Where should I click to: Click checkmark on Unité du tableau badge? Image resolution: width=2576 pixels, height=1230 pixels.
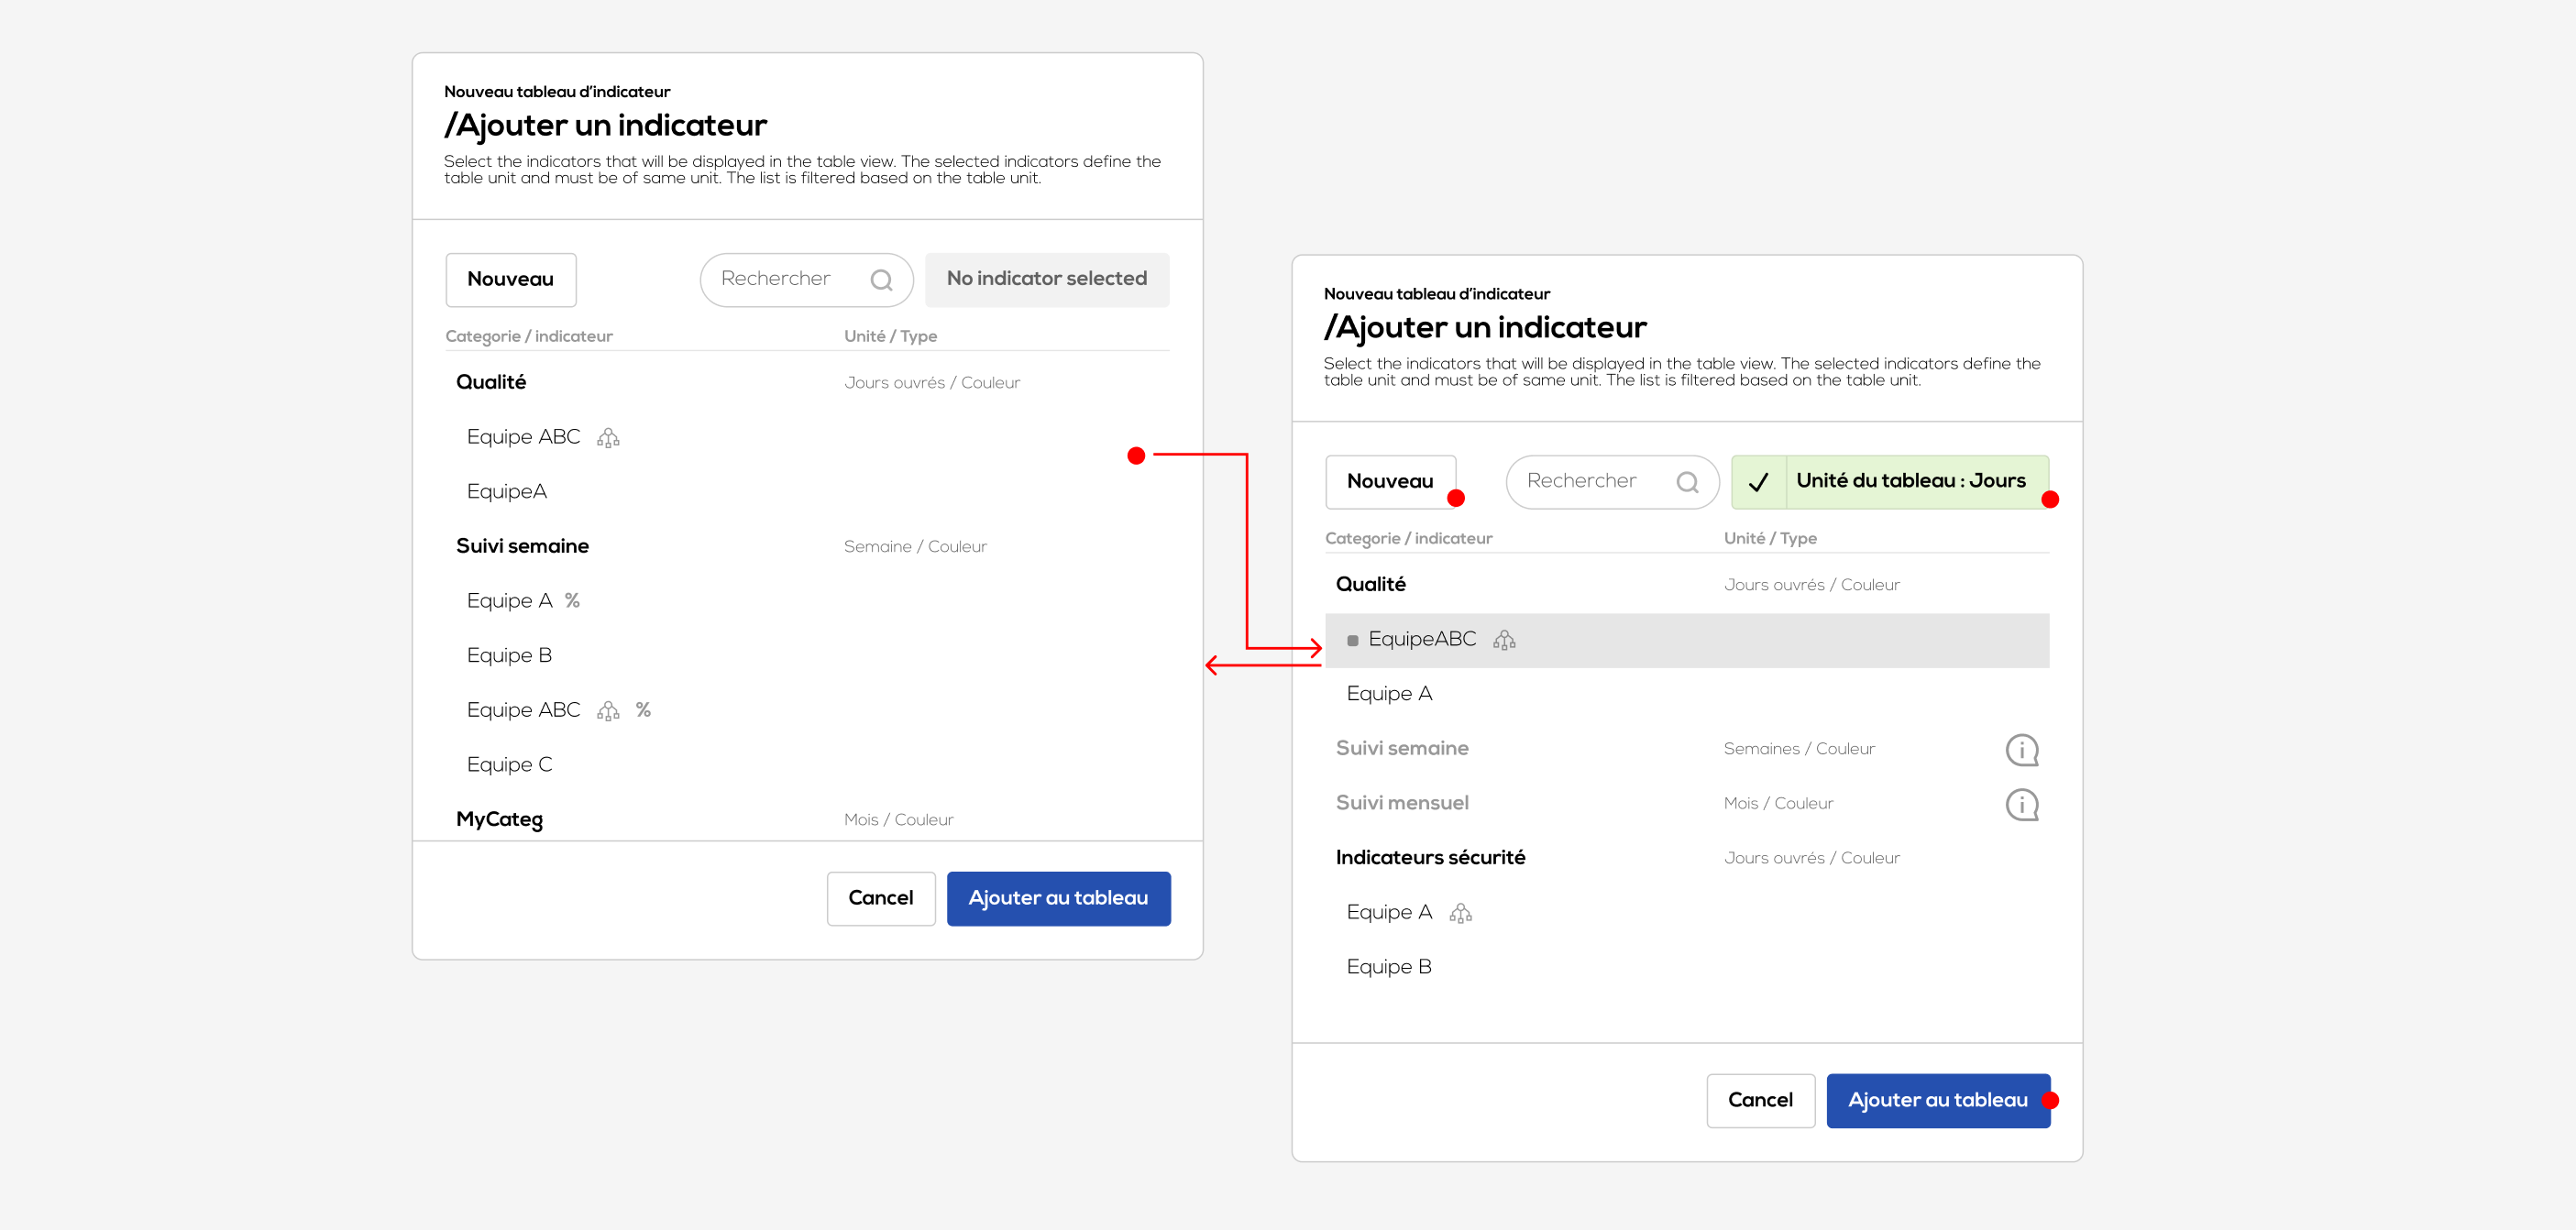pyautogui.click(x=1758, y=482)
